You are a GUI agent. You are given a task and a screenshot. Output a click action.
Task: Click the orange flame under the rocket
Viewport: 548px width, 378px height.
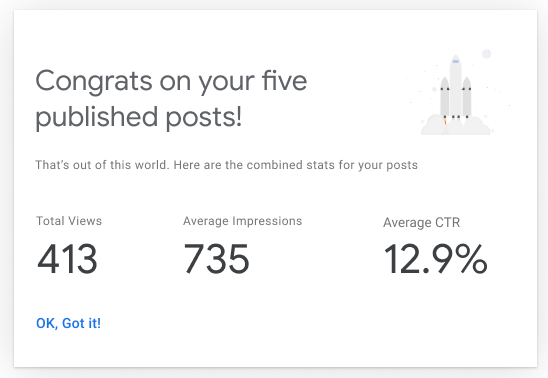[x=445, y=121]
